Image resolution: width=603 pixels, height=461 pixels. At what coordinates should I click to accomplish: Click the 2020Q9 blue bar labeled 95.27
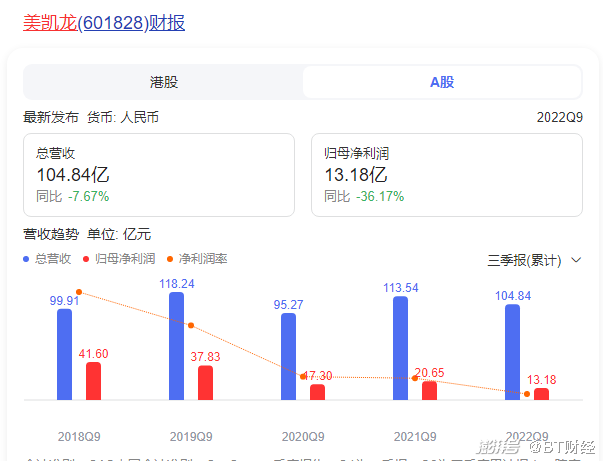point(288,356)
